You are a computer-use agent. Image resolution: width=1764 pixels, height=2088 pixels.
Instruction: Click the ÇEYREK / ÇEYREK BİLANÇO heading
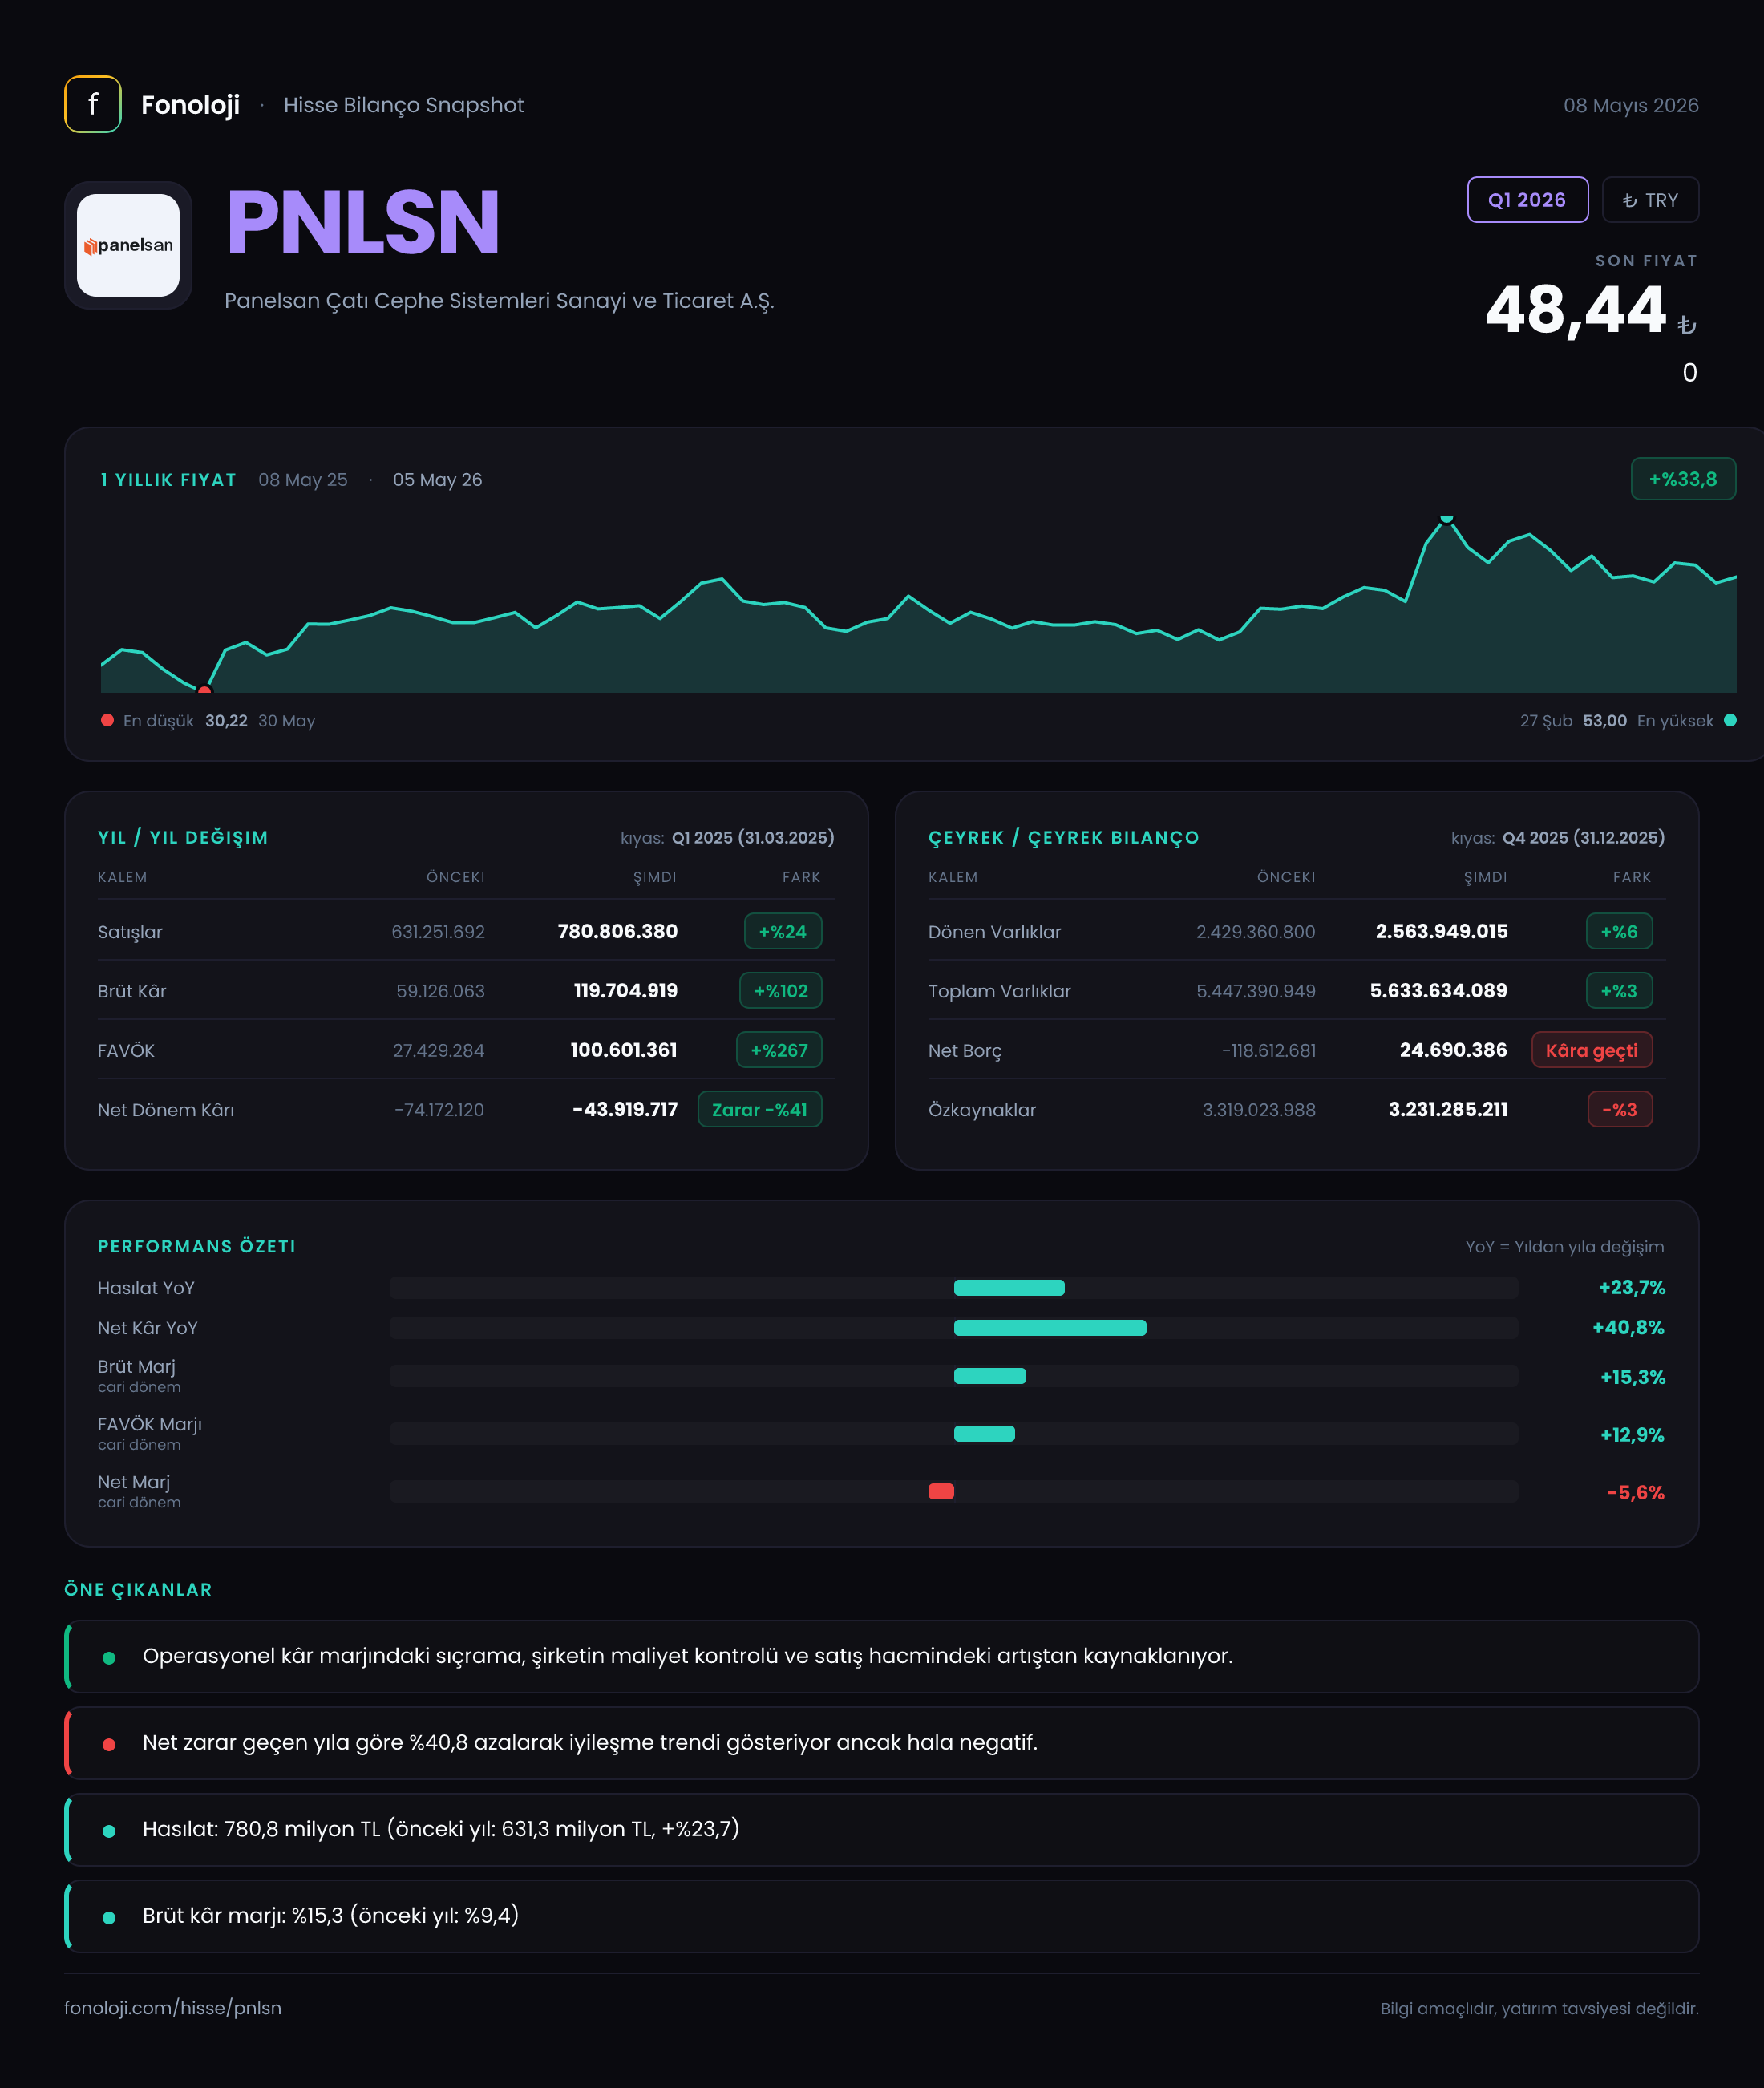(x=1063, y=837)
